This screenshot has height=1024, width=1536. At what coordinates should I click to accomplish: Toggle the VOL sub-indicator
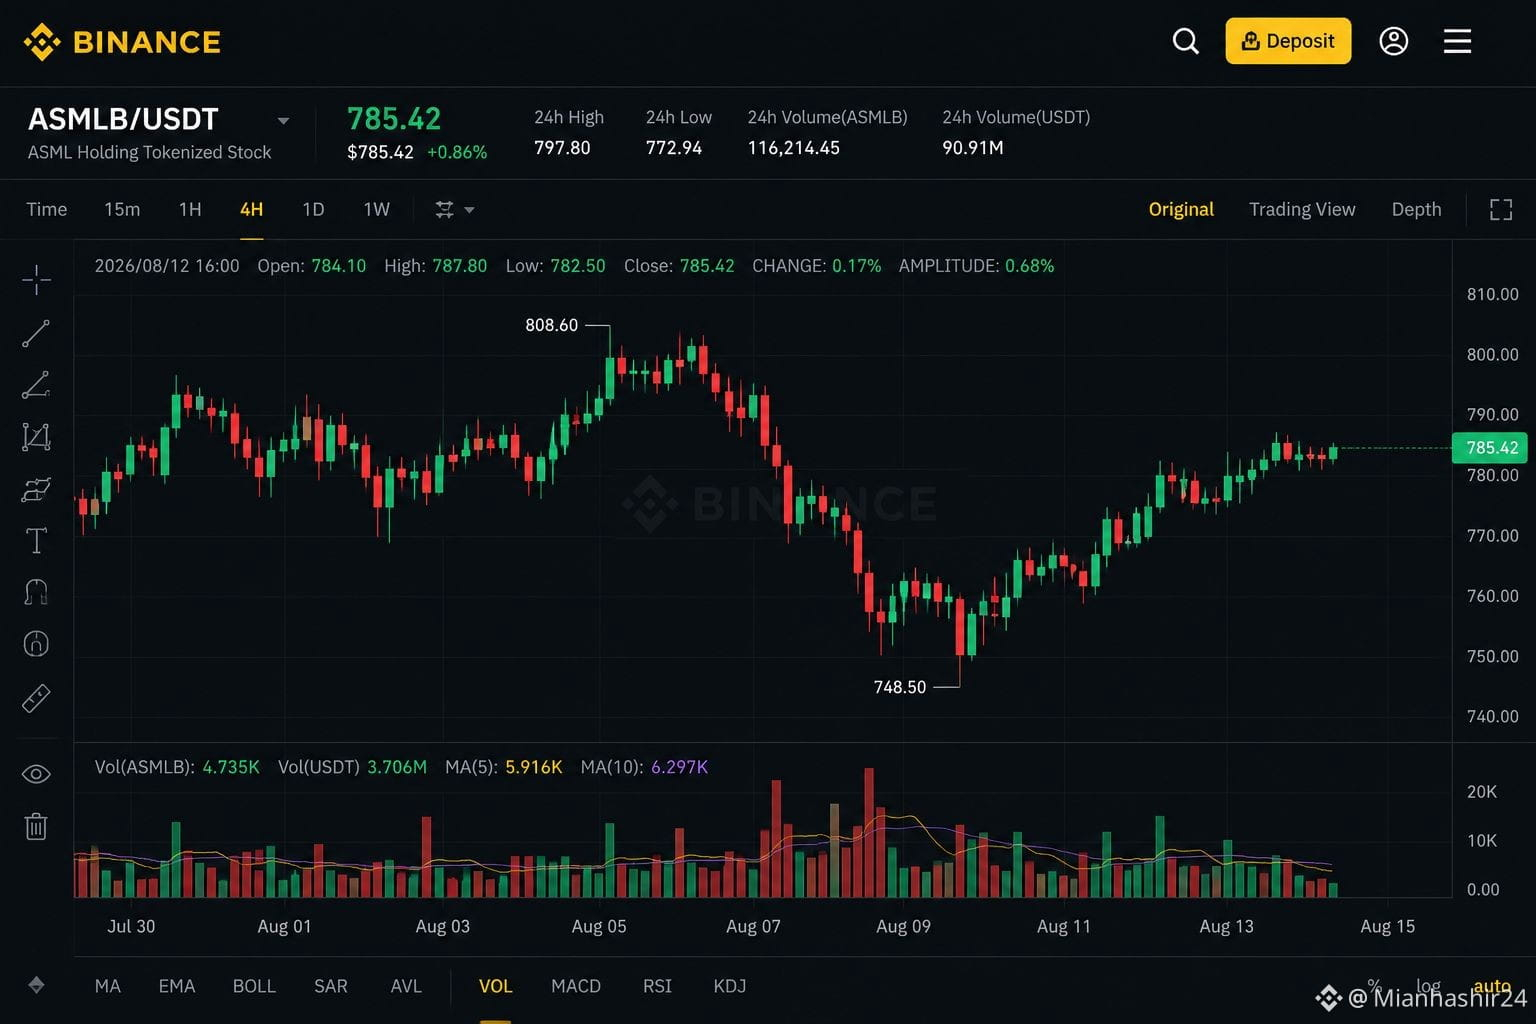(x=495, y=986)
